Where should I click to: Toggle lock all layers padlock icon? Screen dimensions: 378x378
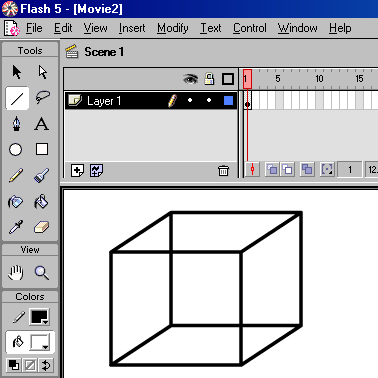[209, 79]
